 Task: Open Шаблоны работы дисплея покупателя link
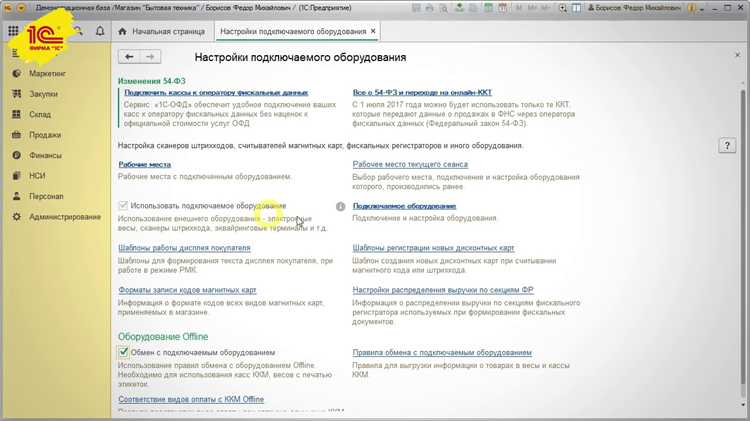click(184, 248)
